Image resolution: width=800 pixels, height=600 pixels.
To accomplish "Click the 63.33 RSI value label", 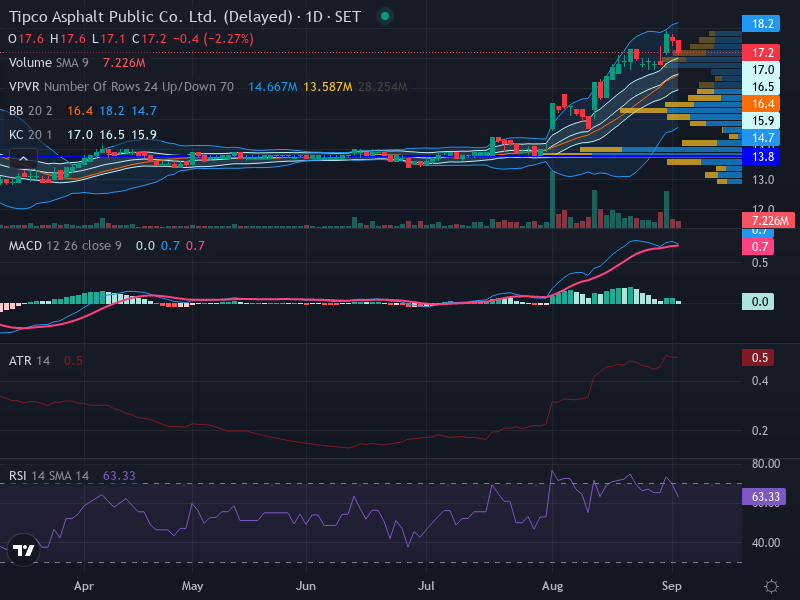I will tap(764, 496).
